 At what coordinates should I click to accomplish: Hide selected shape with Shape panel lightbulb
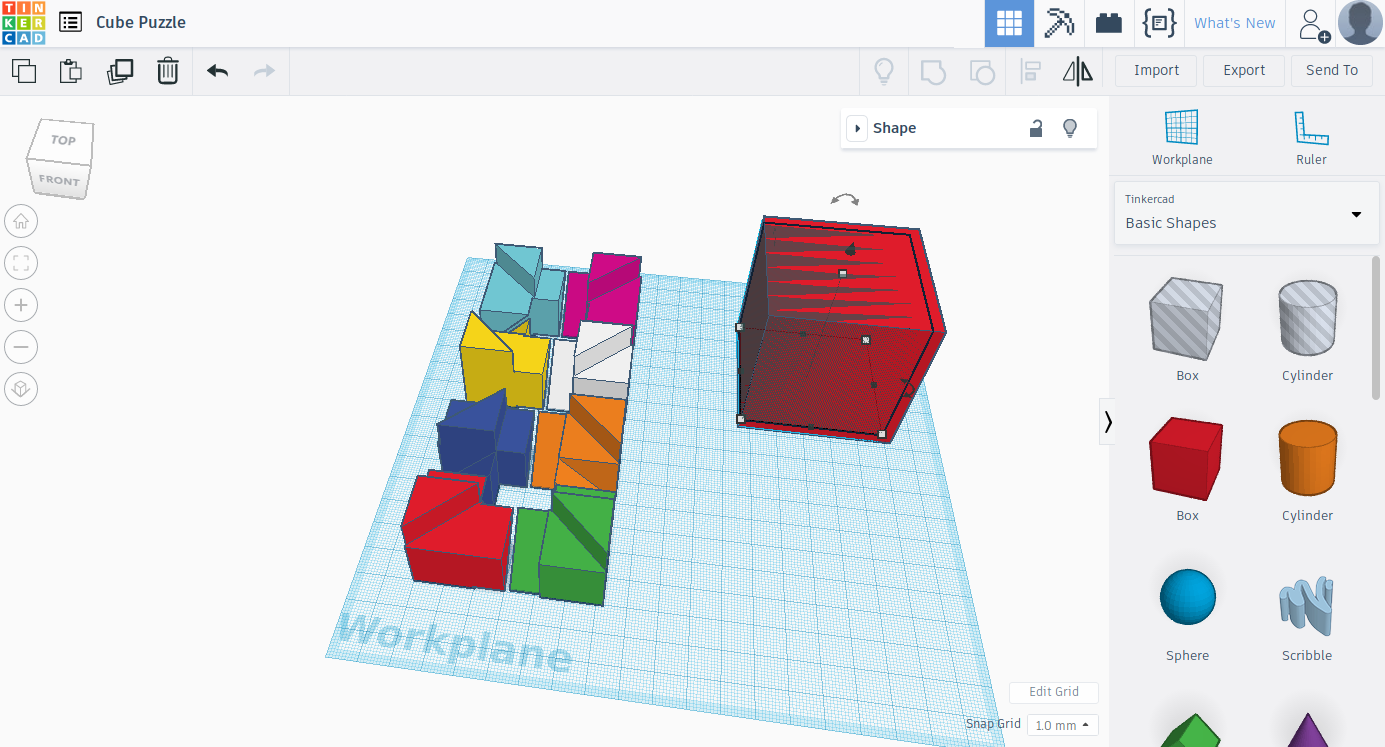tap(1070, 128)
